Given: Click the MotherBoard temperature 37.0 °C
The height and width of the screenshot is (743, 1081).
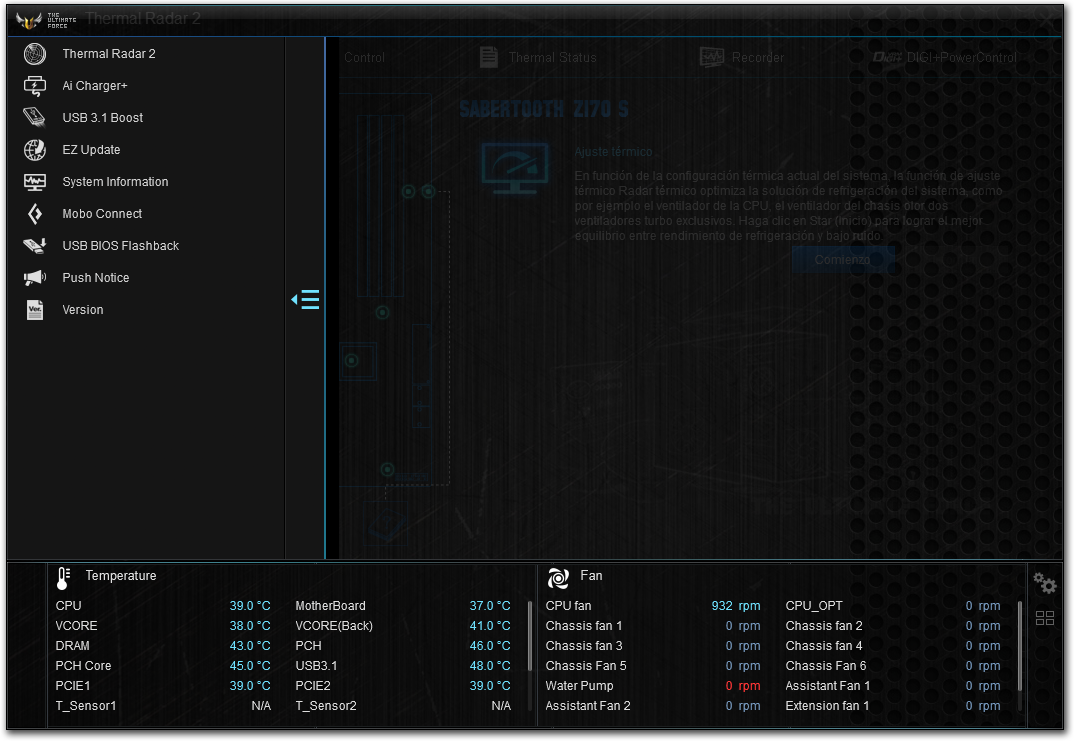Looking at the screenshot, I should click(x=490, y=606).
